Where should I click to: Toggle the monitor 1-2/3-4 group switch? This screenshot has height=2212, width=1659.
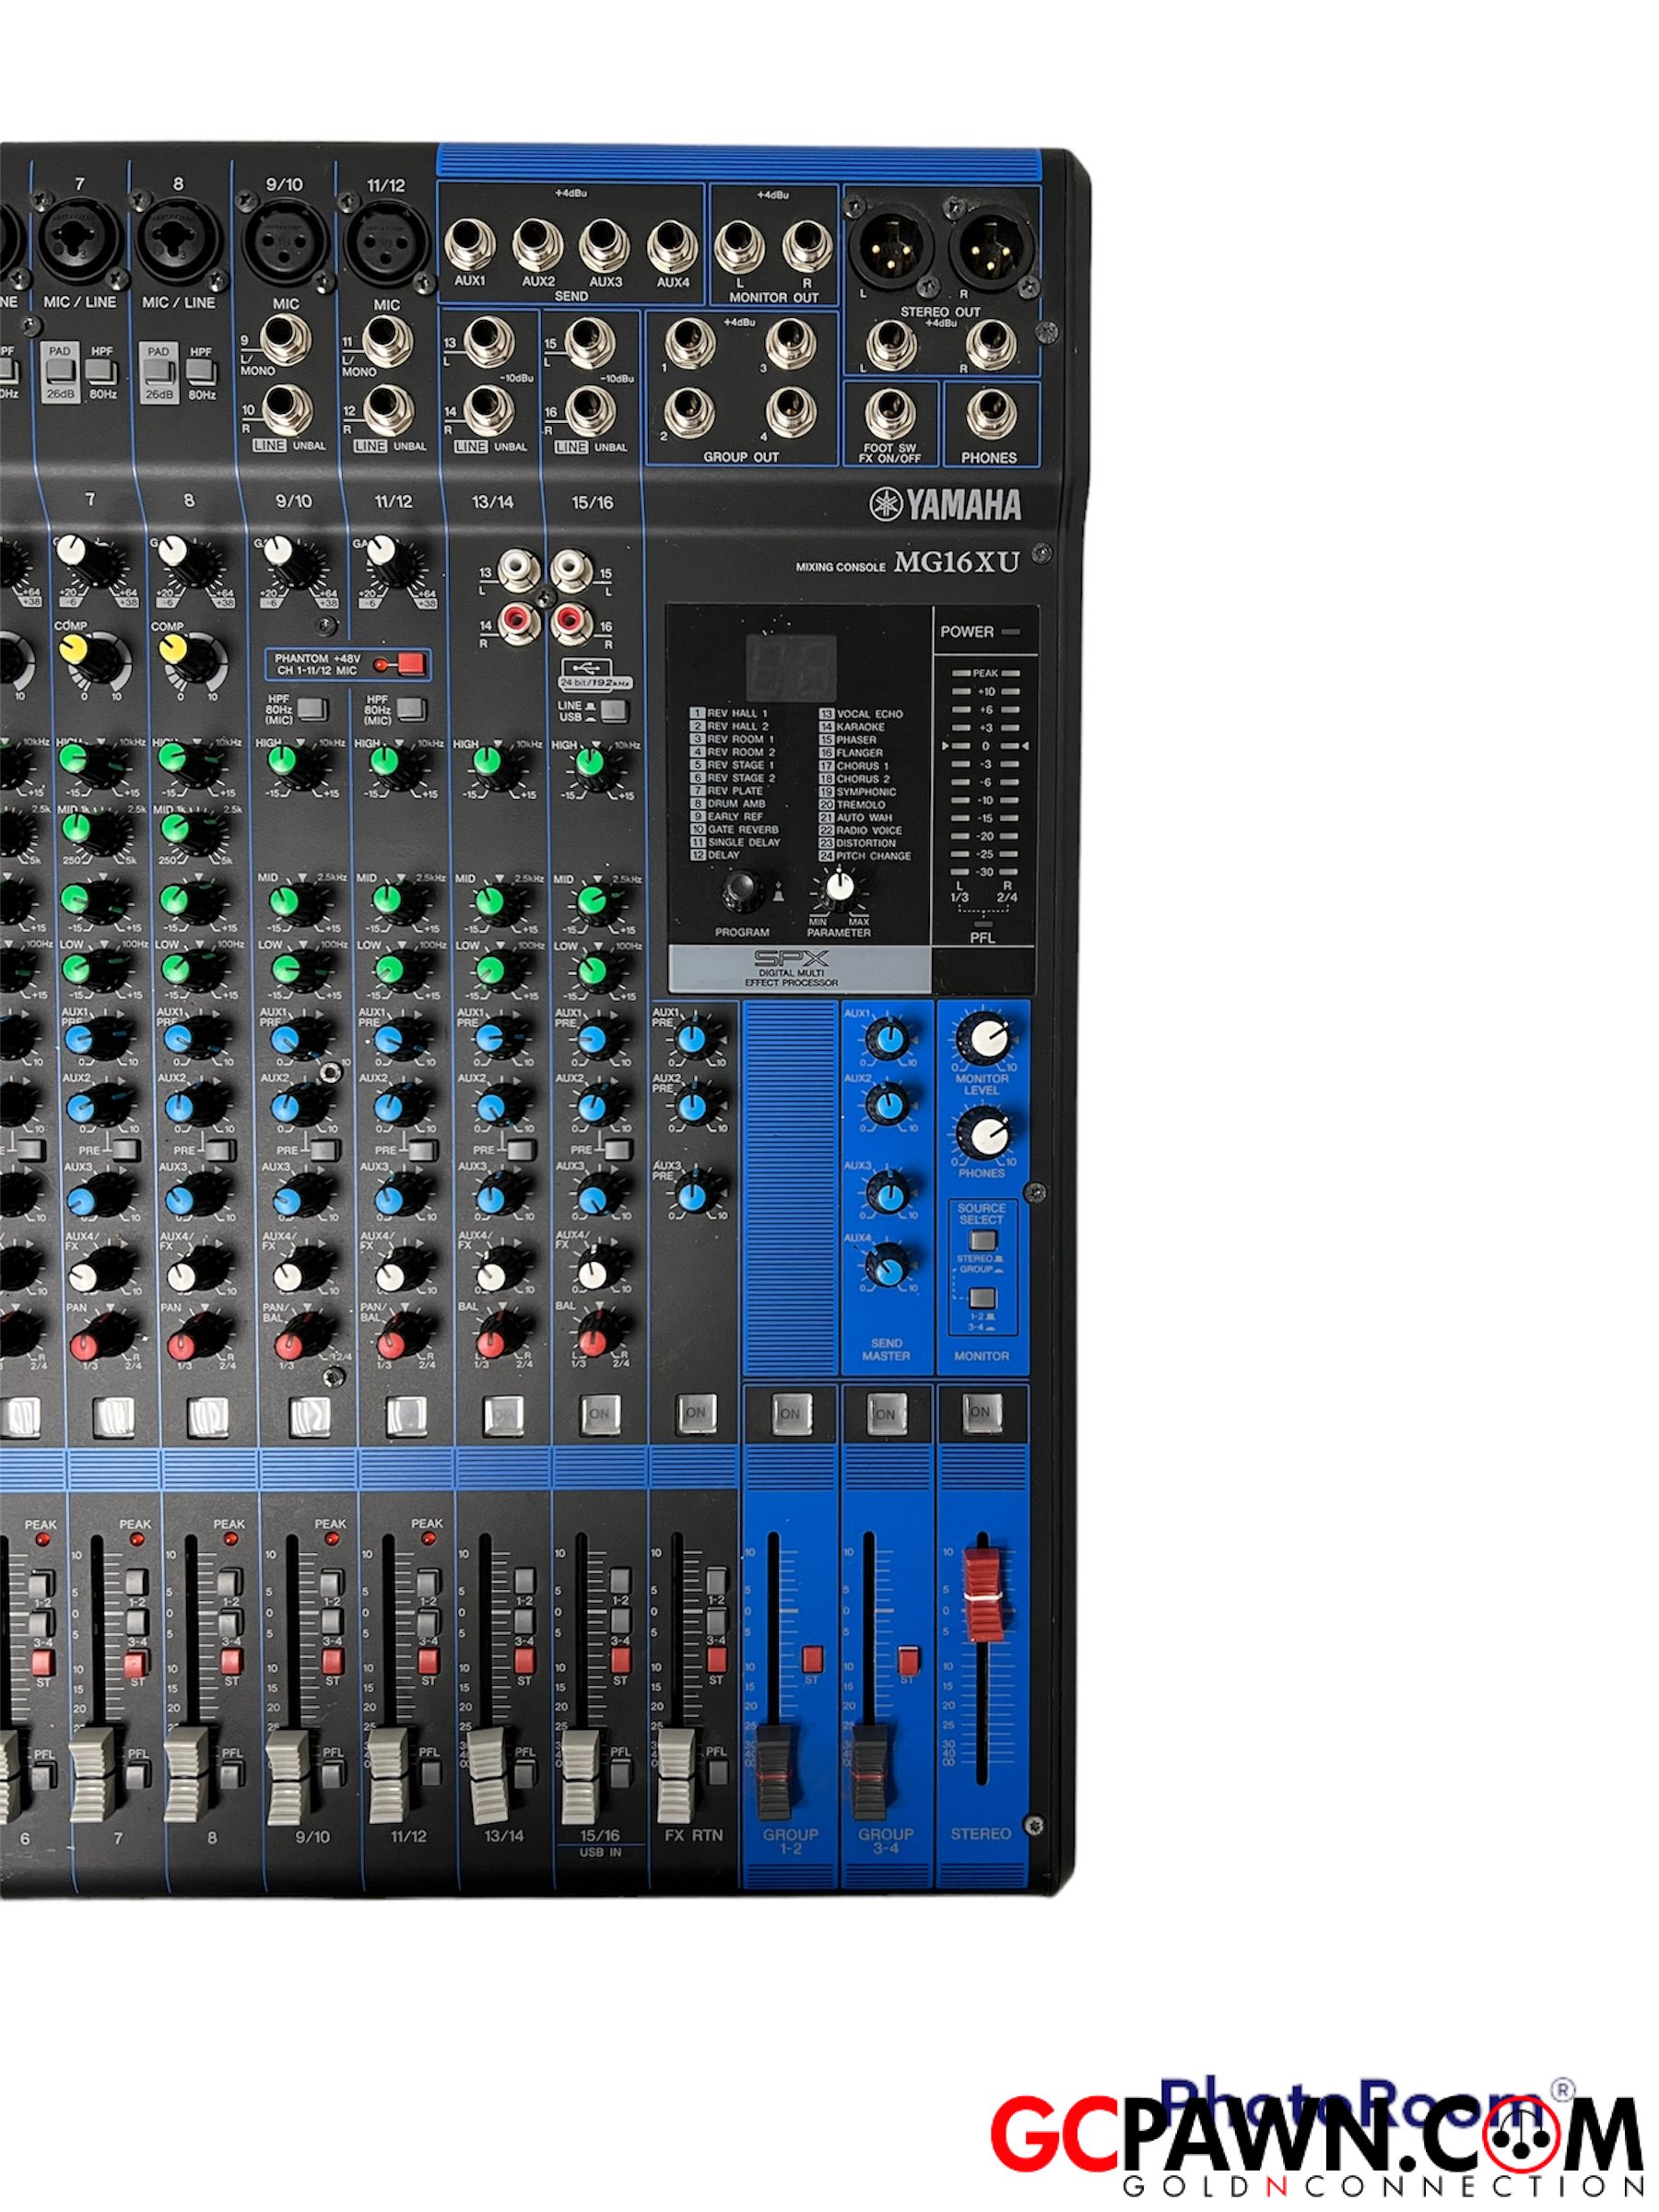(983, 1298)
